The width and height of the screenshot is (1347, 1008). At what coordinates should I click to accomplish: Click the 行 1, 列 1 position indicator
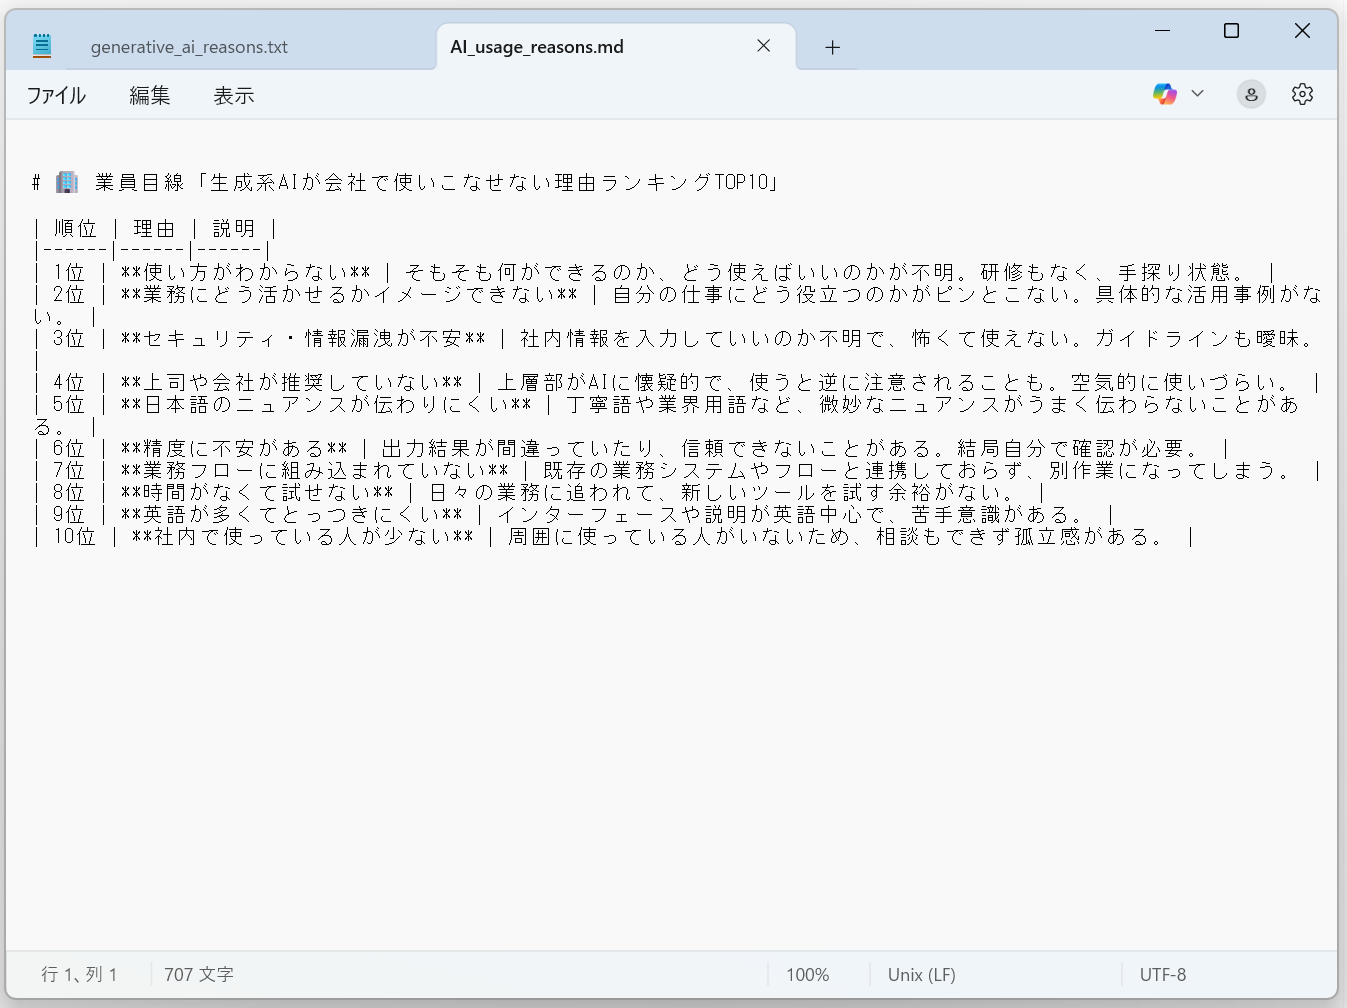[79, 975]
